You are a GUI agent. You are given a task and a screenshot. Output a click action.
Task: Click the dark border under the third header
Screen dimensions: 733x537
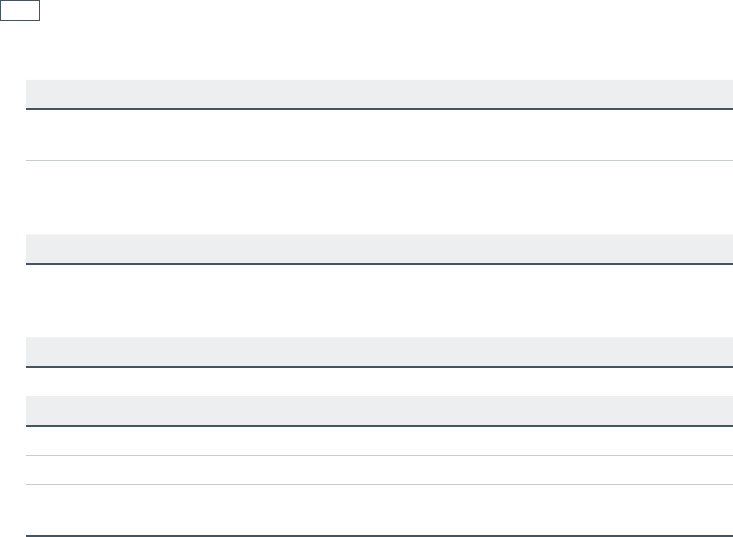(x=379, y=367)
